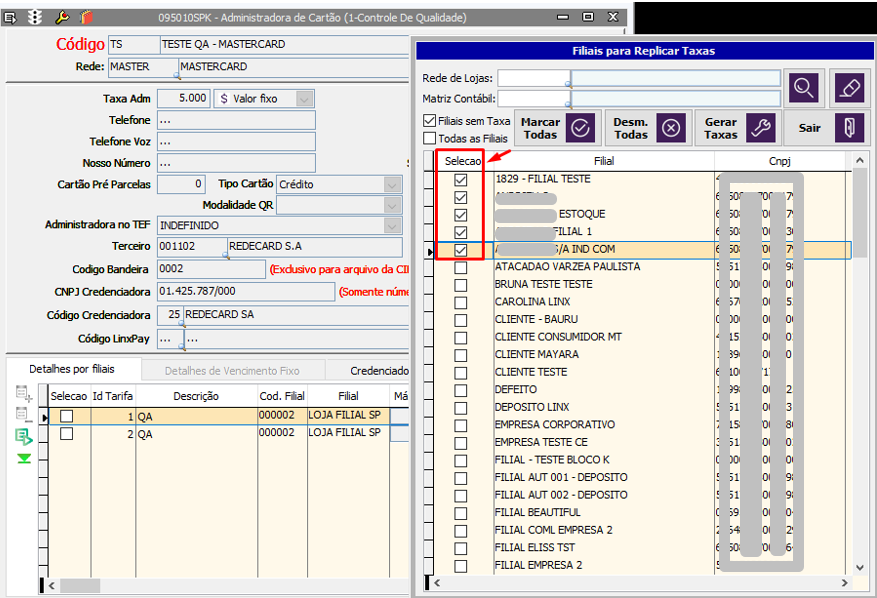Open the wrench tool icon in title bar
Viewport: 877px width, 598px height.
tap(61, 17)
